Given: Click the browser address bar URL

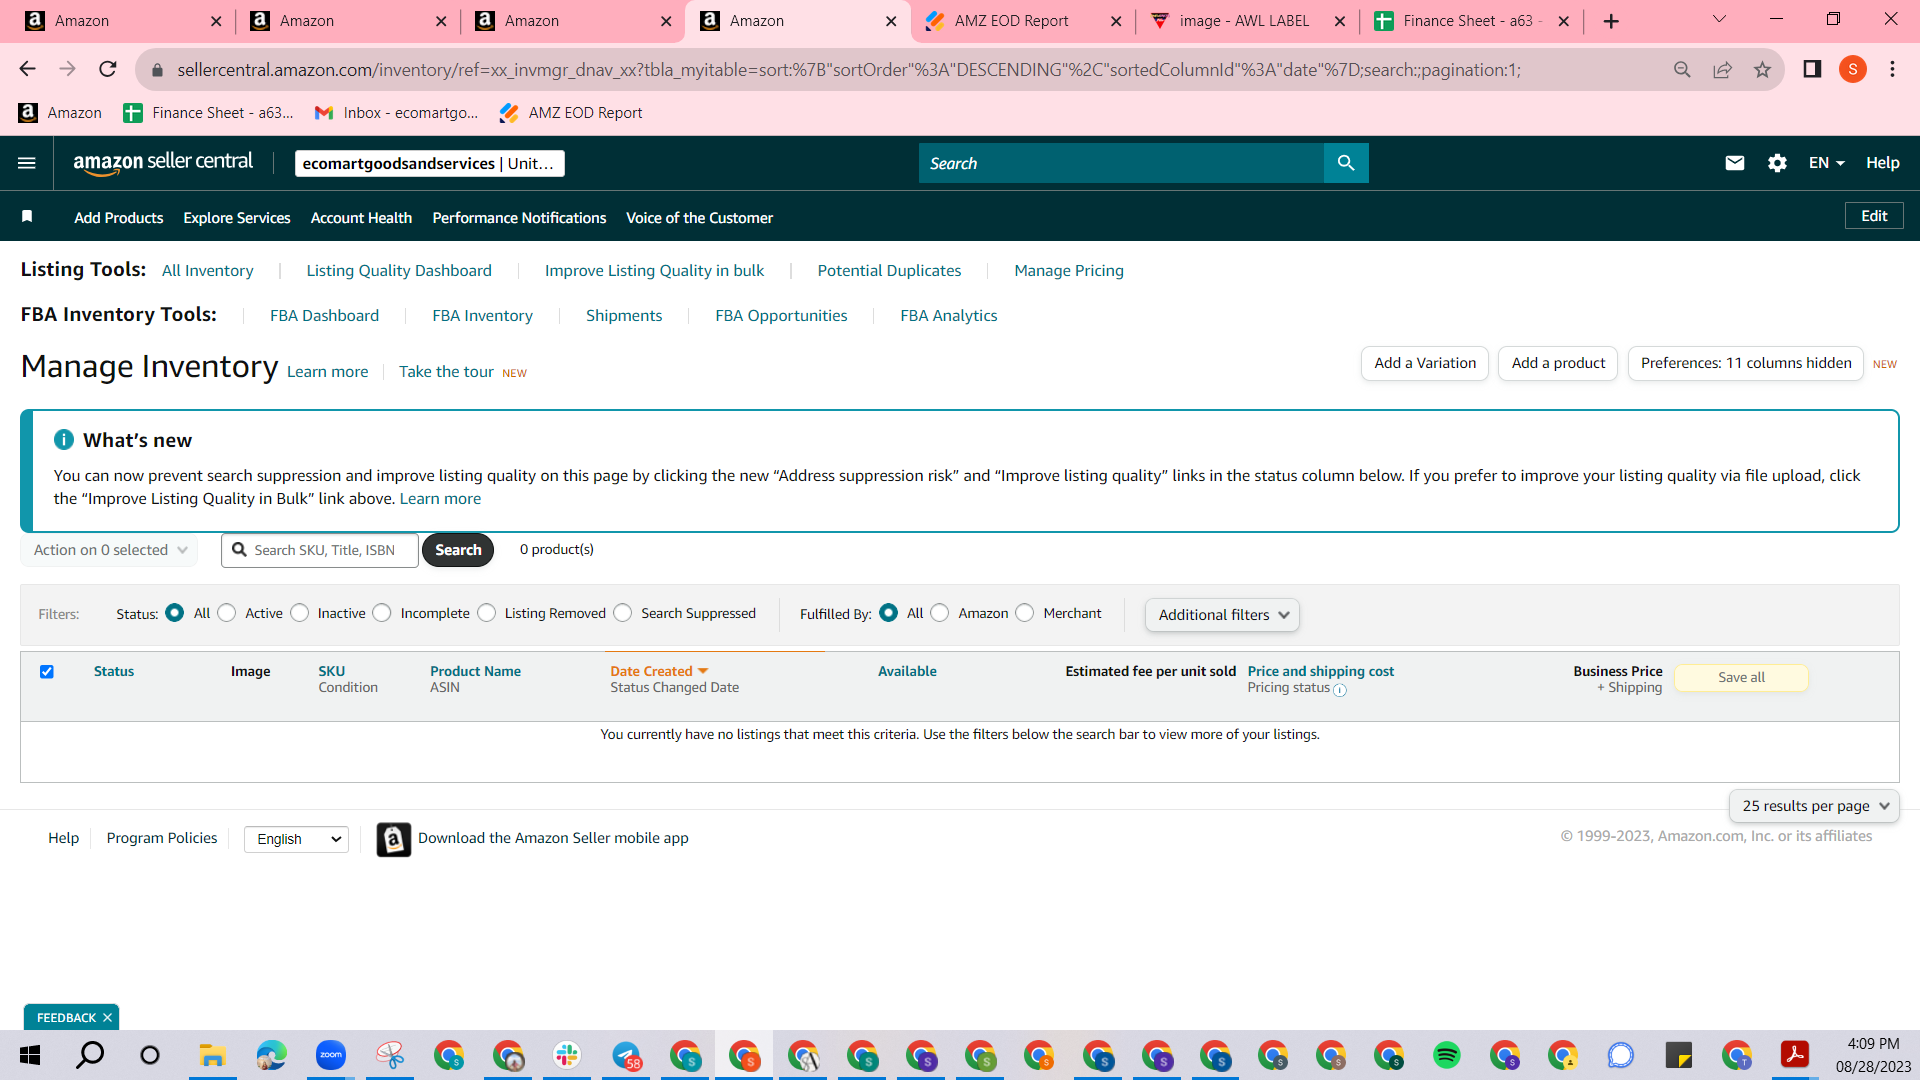Looking at the screenshot, I should point(849,70).
